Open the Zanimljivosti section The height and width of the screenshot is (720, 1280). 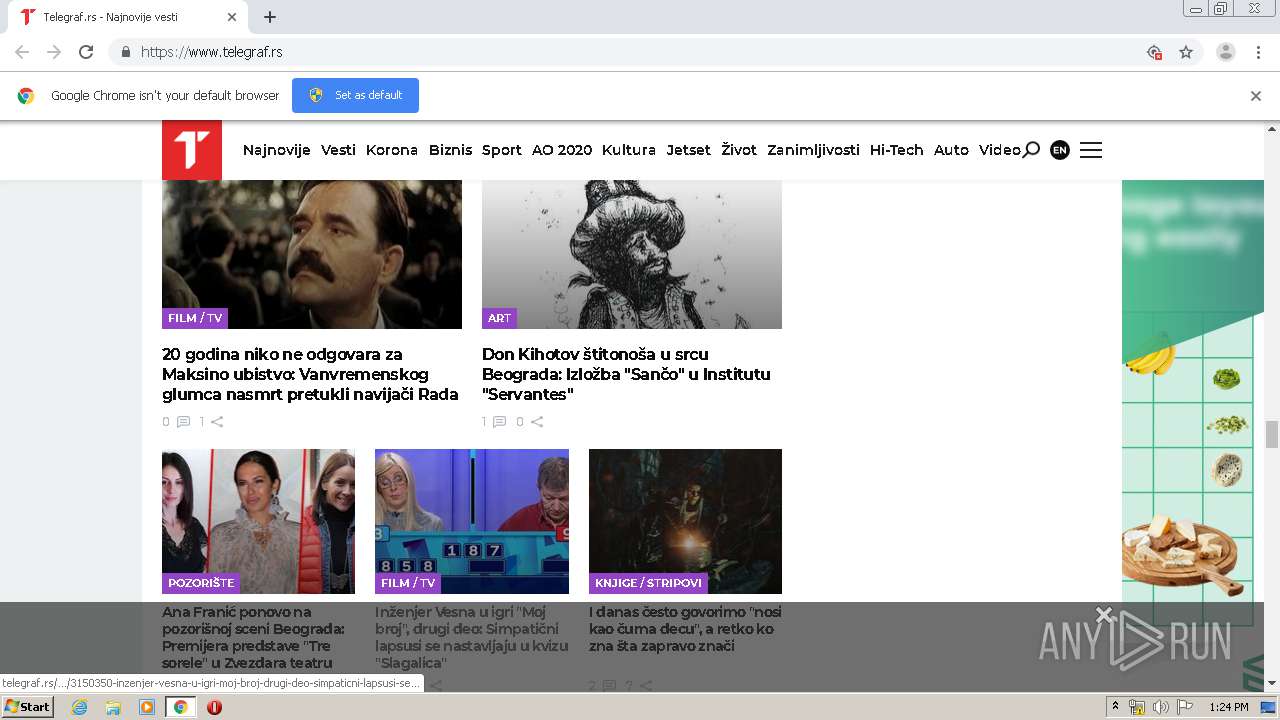click(813, 150)
